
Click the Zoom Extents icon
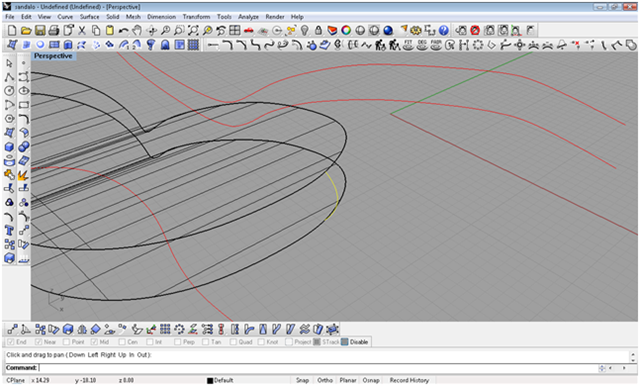tap(193, 30)
